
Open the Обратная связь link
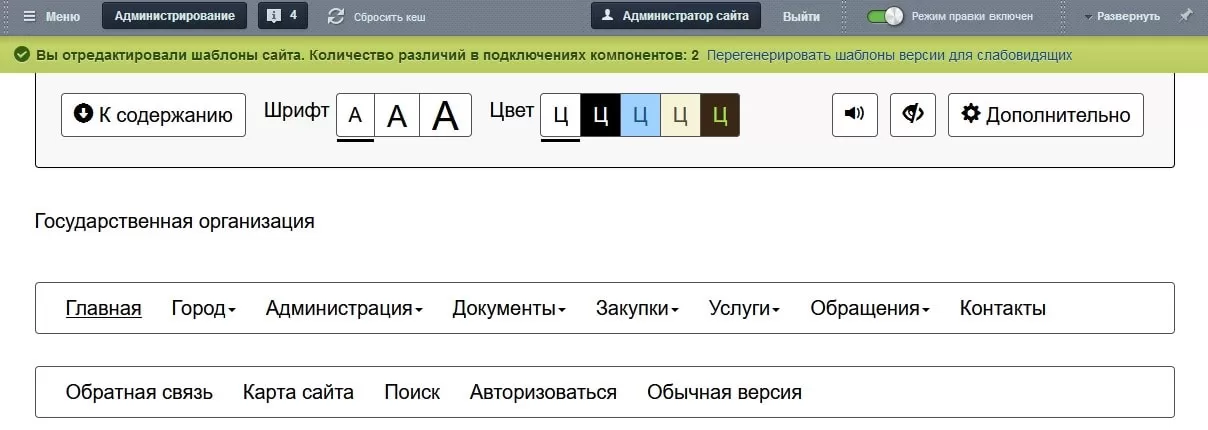coord(139,392)
